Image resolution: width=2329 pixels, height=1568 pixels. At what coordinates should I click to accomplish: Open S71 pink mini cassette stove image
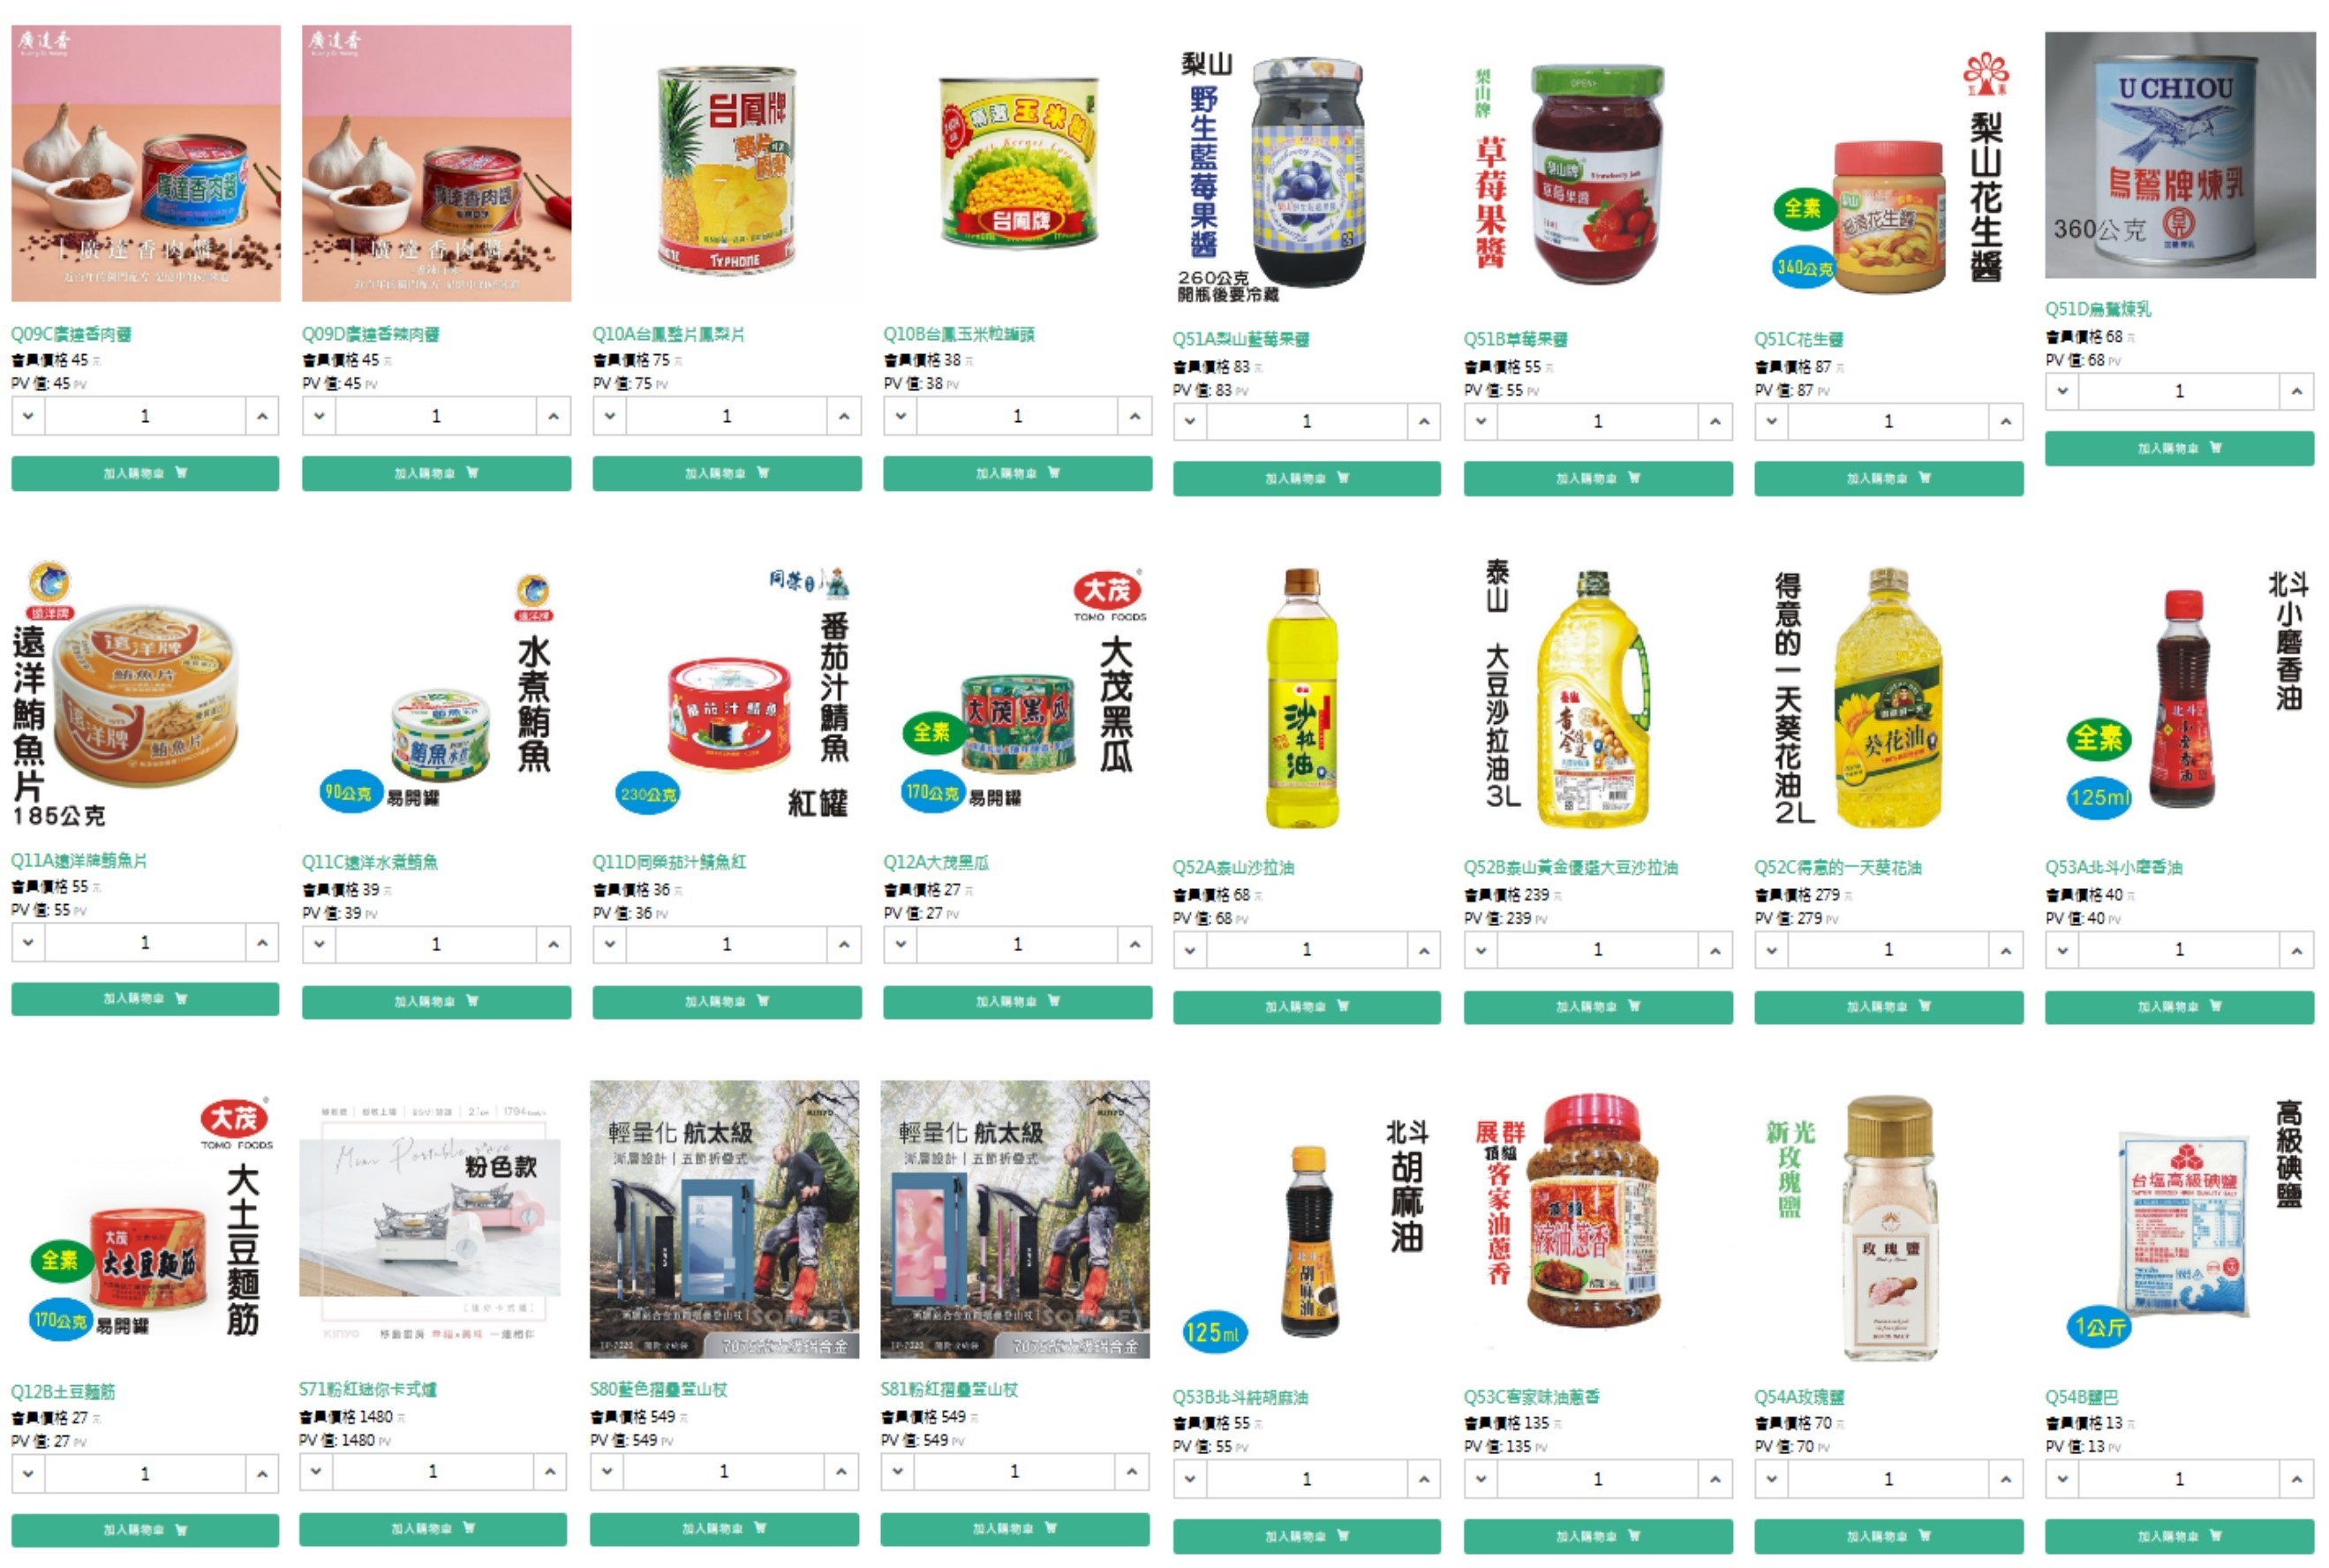click(x=430, y=1220)
